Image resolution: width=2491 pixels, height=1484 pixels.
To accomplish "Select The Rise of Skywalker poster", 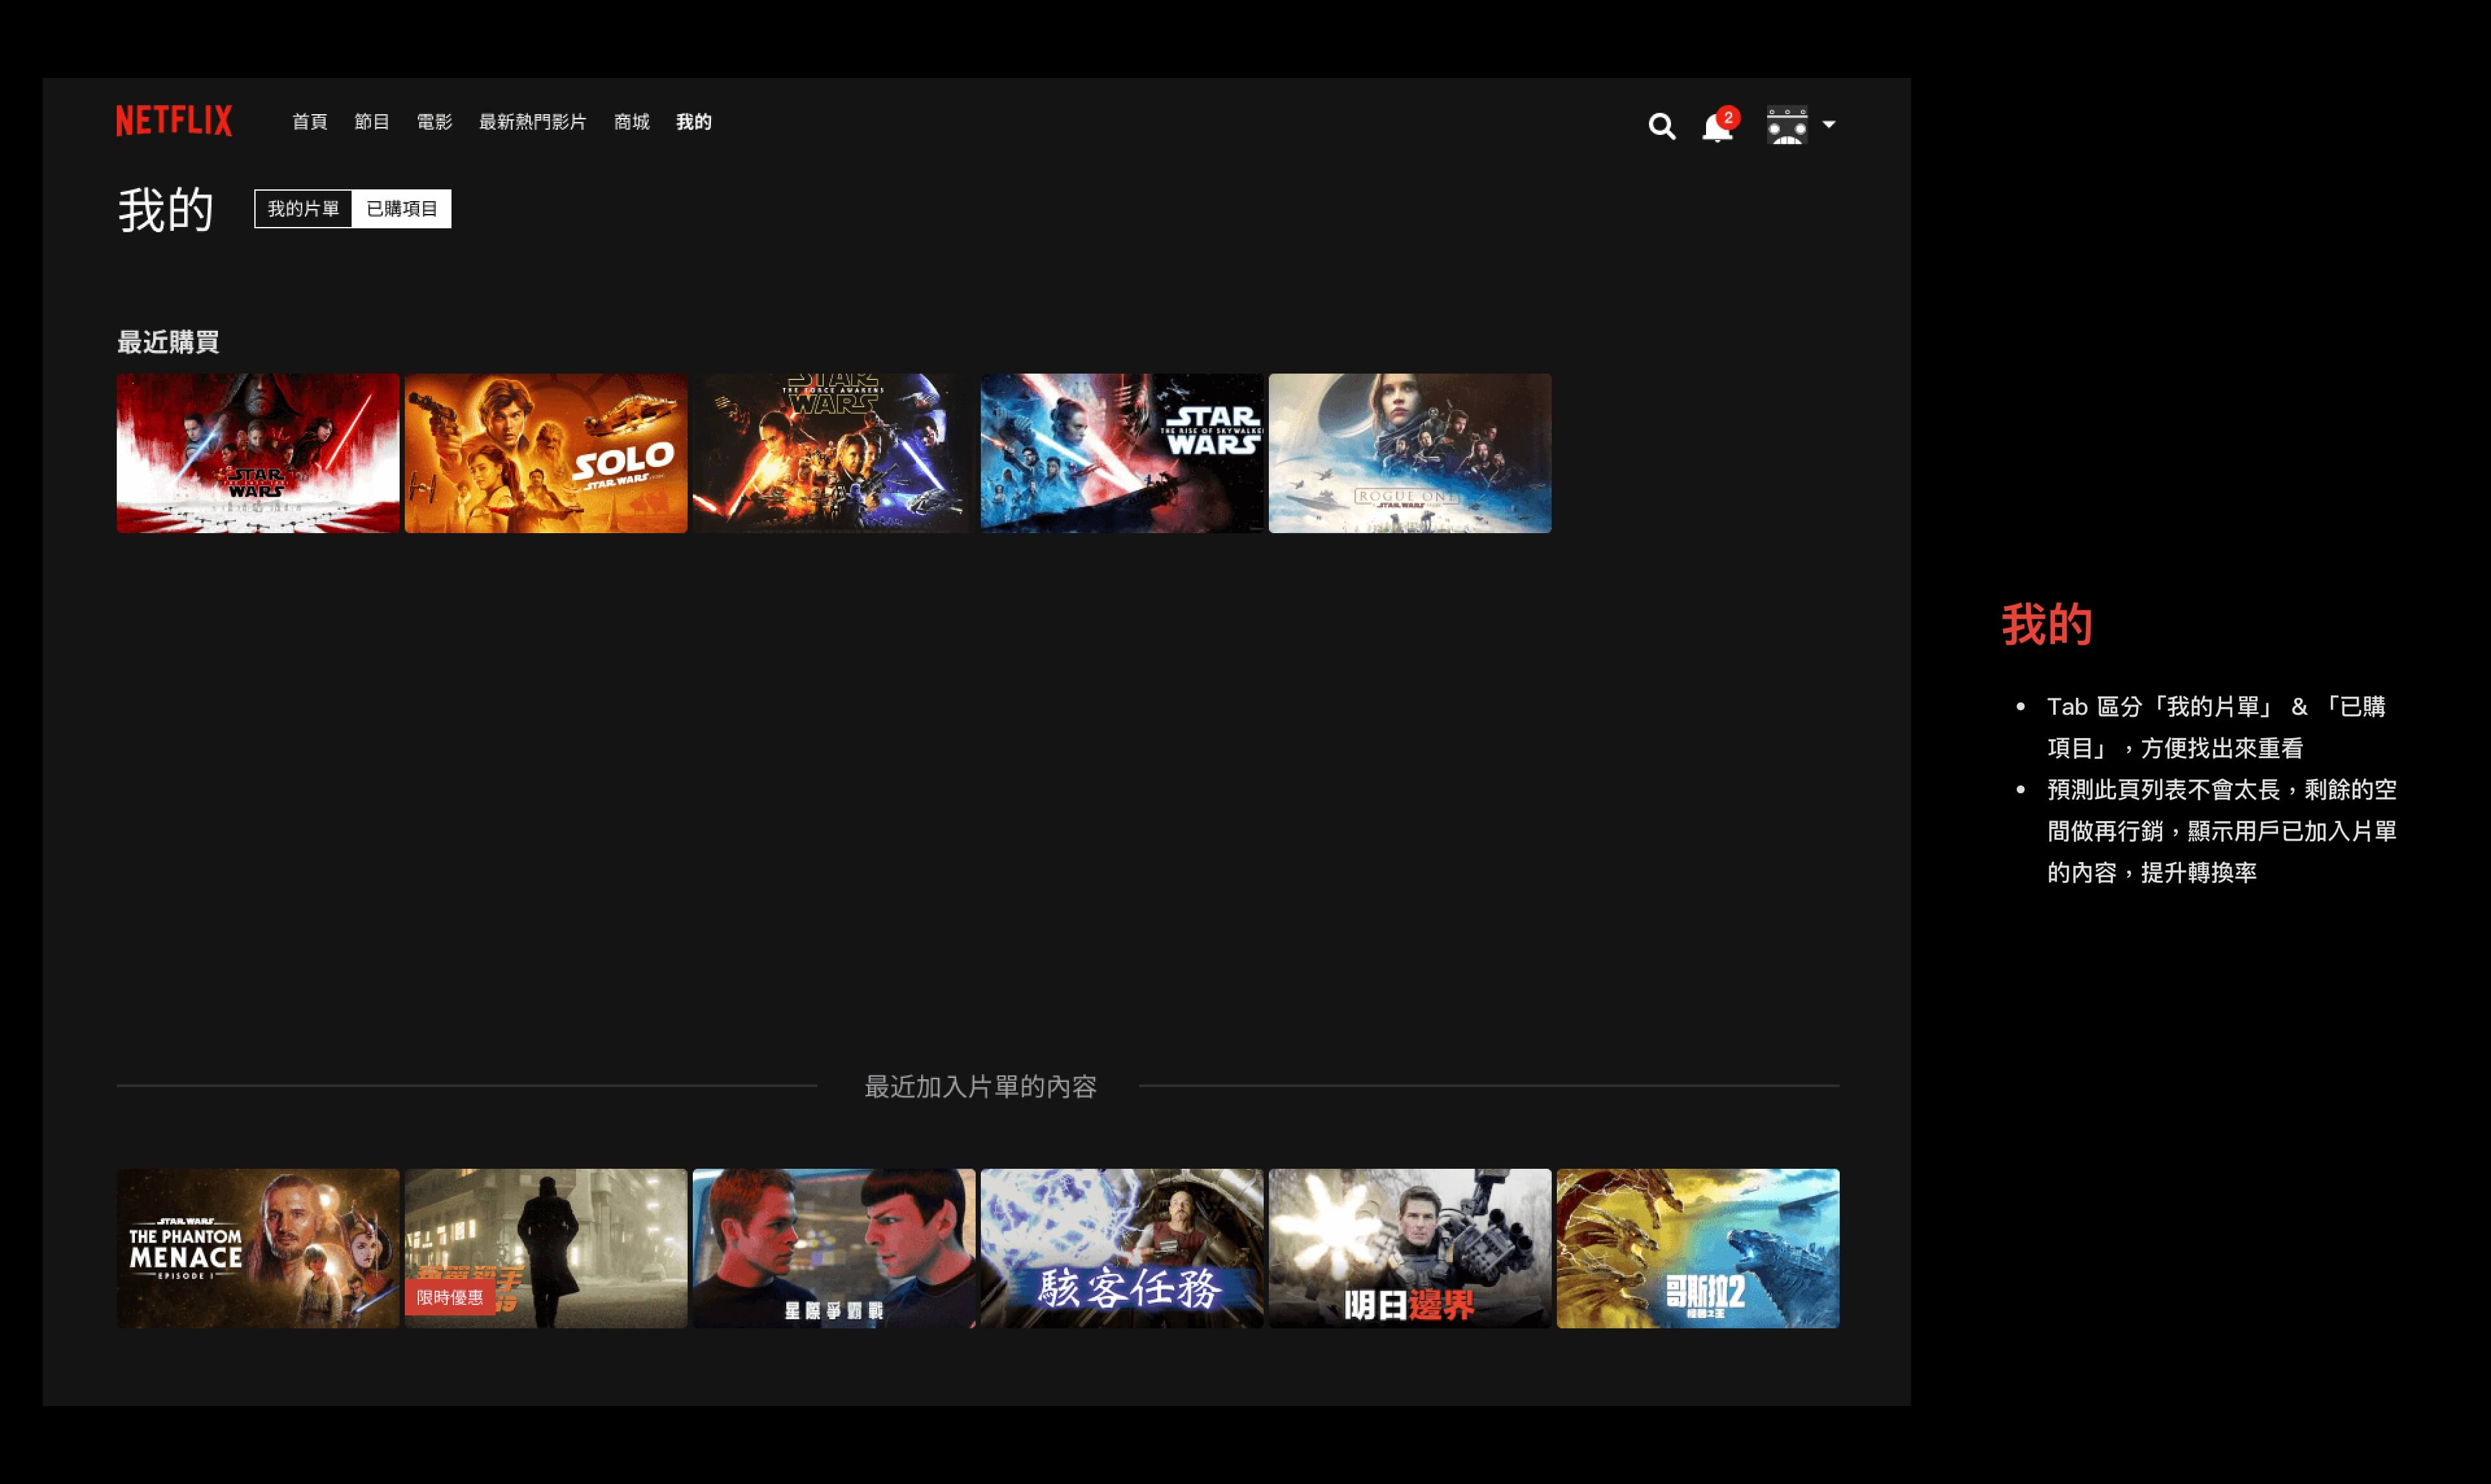I will point(1121,453).
